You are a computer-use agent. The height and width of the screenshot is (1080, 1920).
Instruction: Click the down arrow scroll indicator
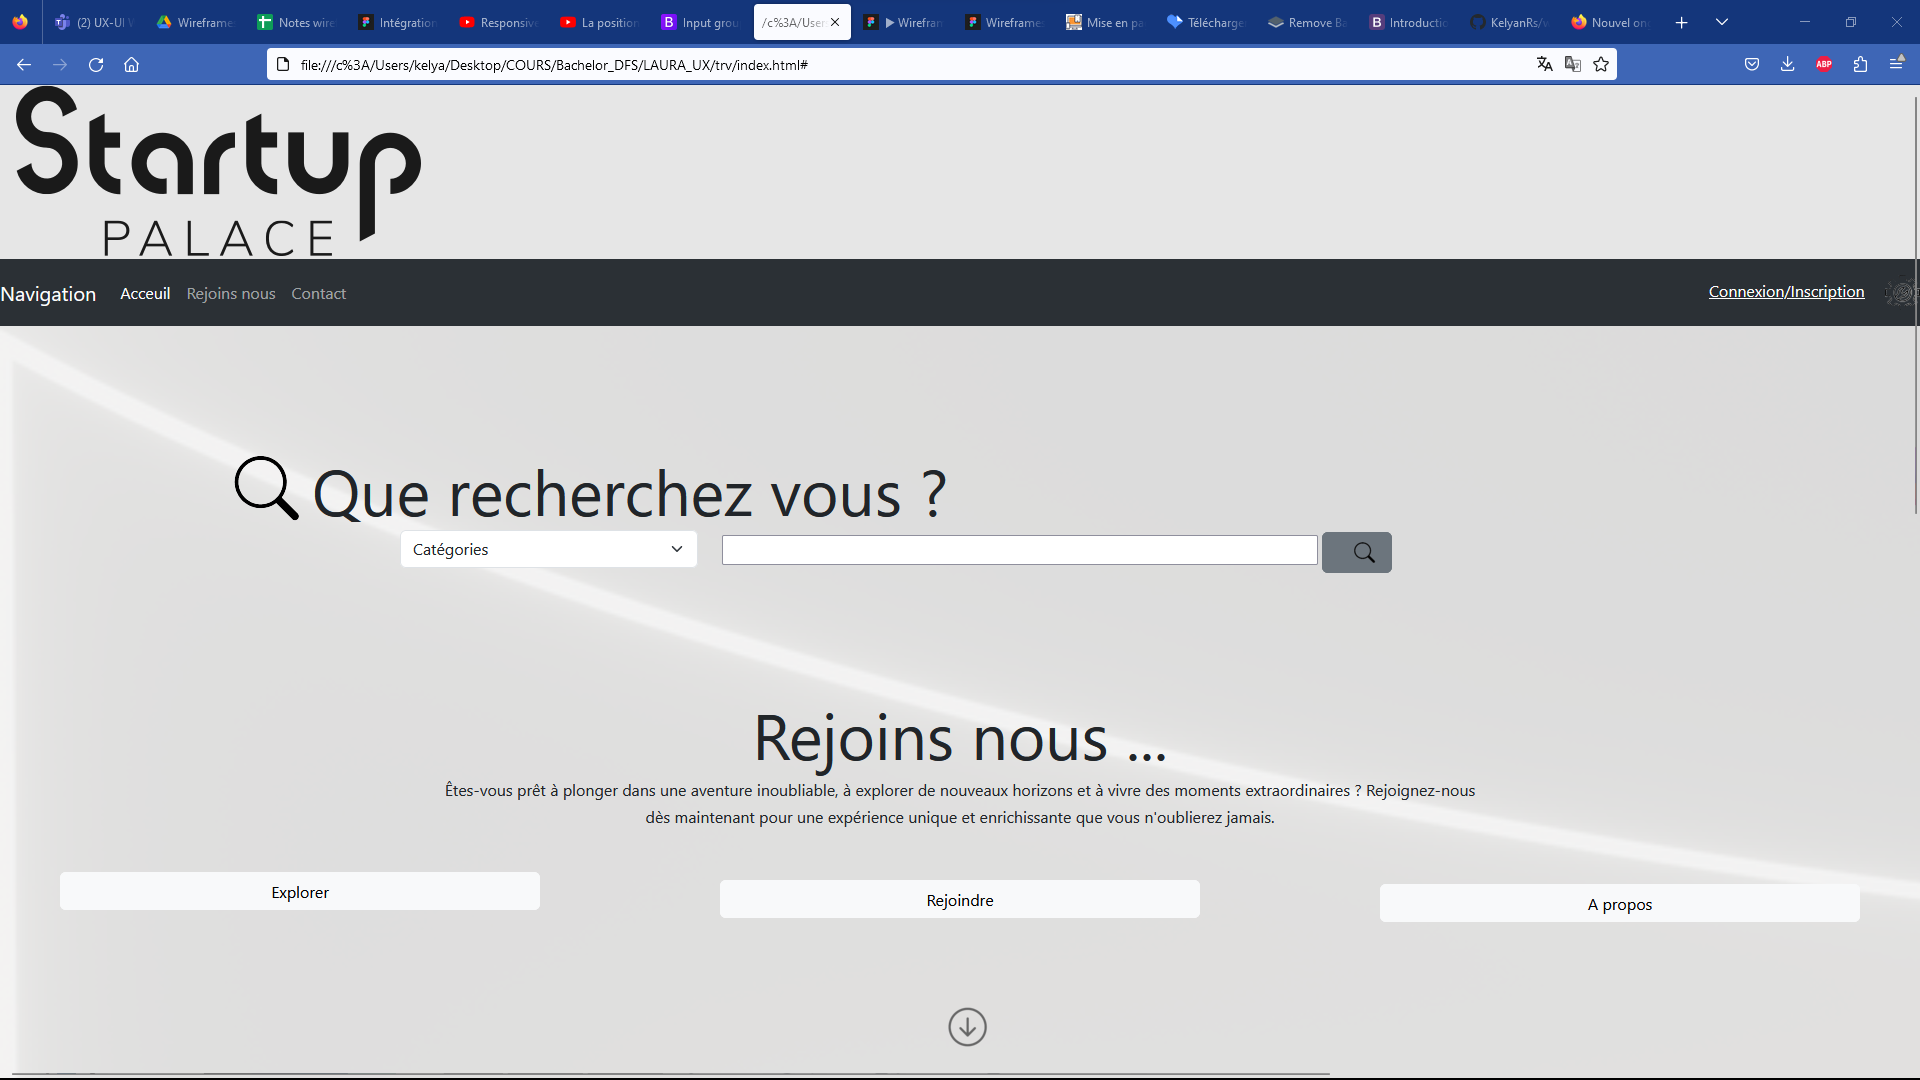966,1026
